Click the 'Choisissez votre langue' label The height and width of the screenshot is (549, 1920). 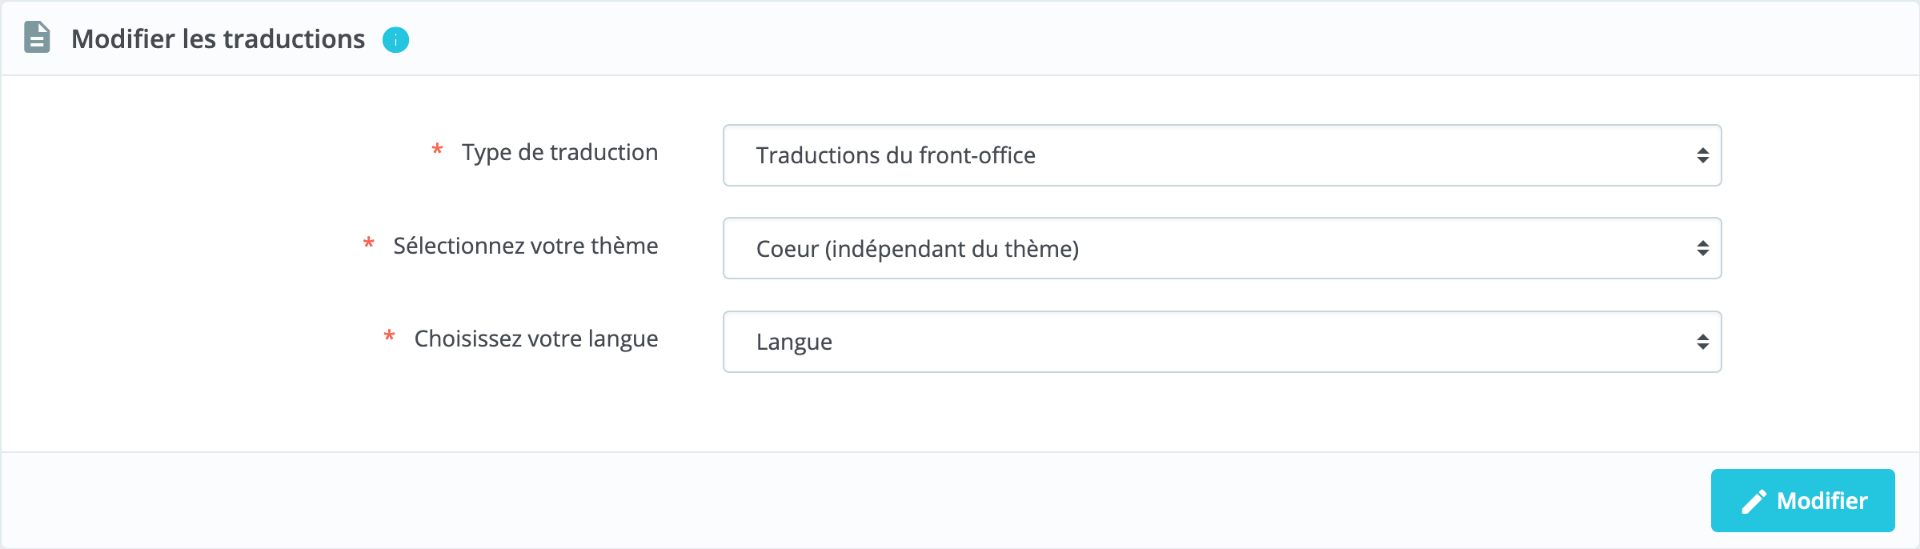pos(536,339)
